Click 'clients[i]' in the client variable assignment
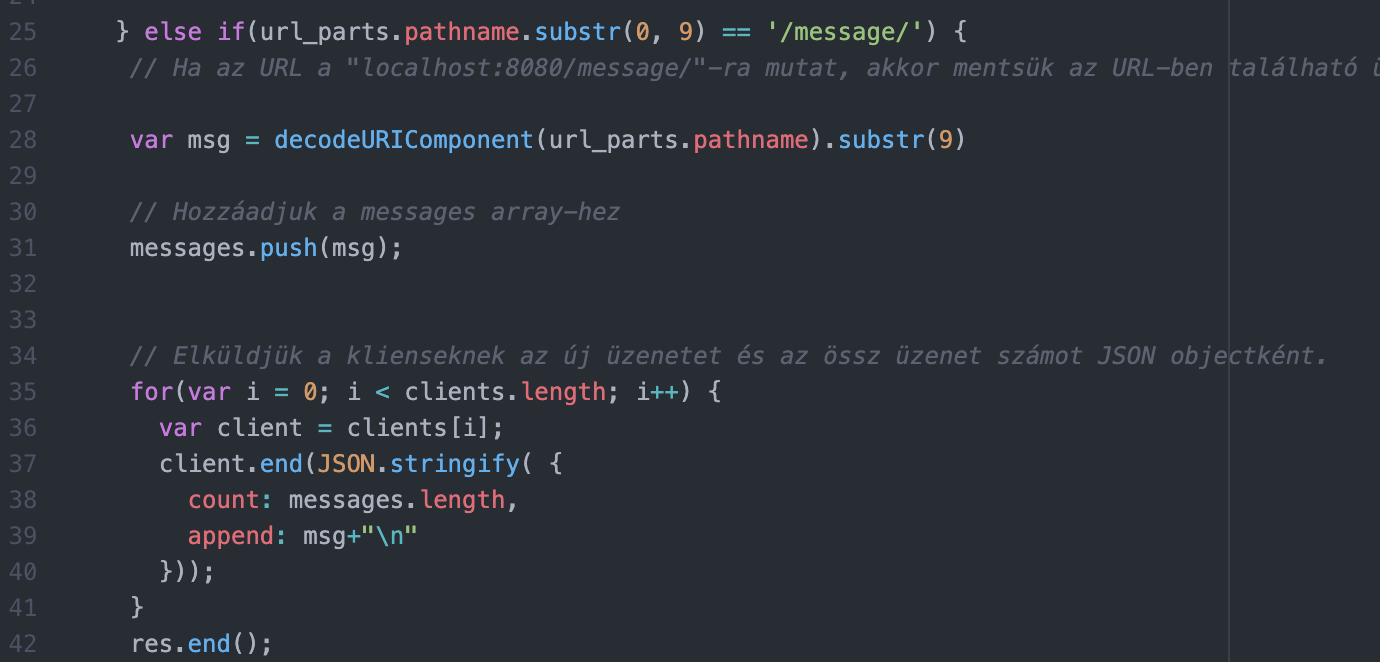 (418, 428)
